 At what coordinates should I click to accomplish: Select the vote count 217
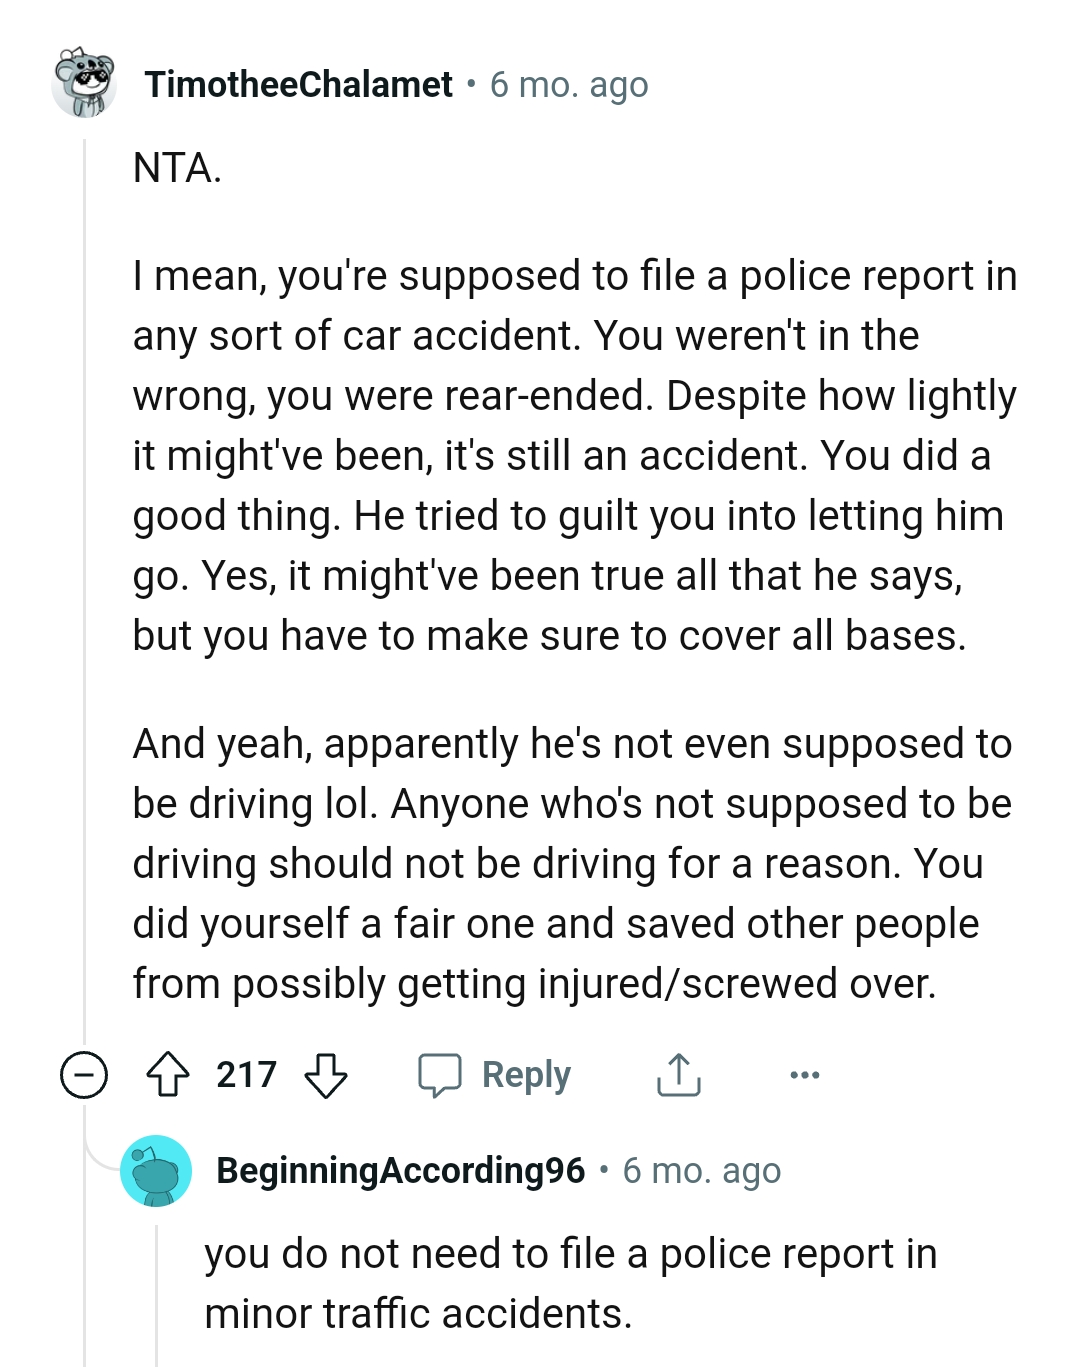247,1075
